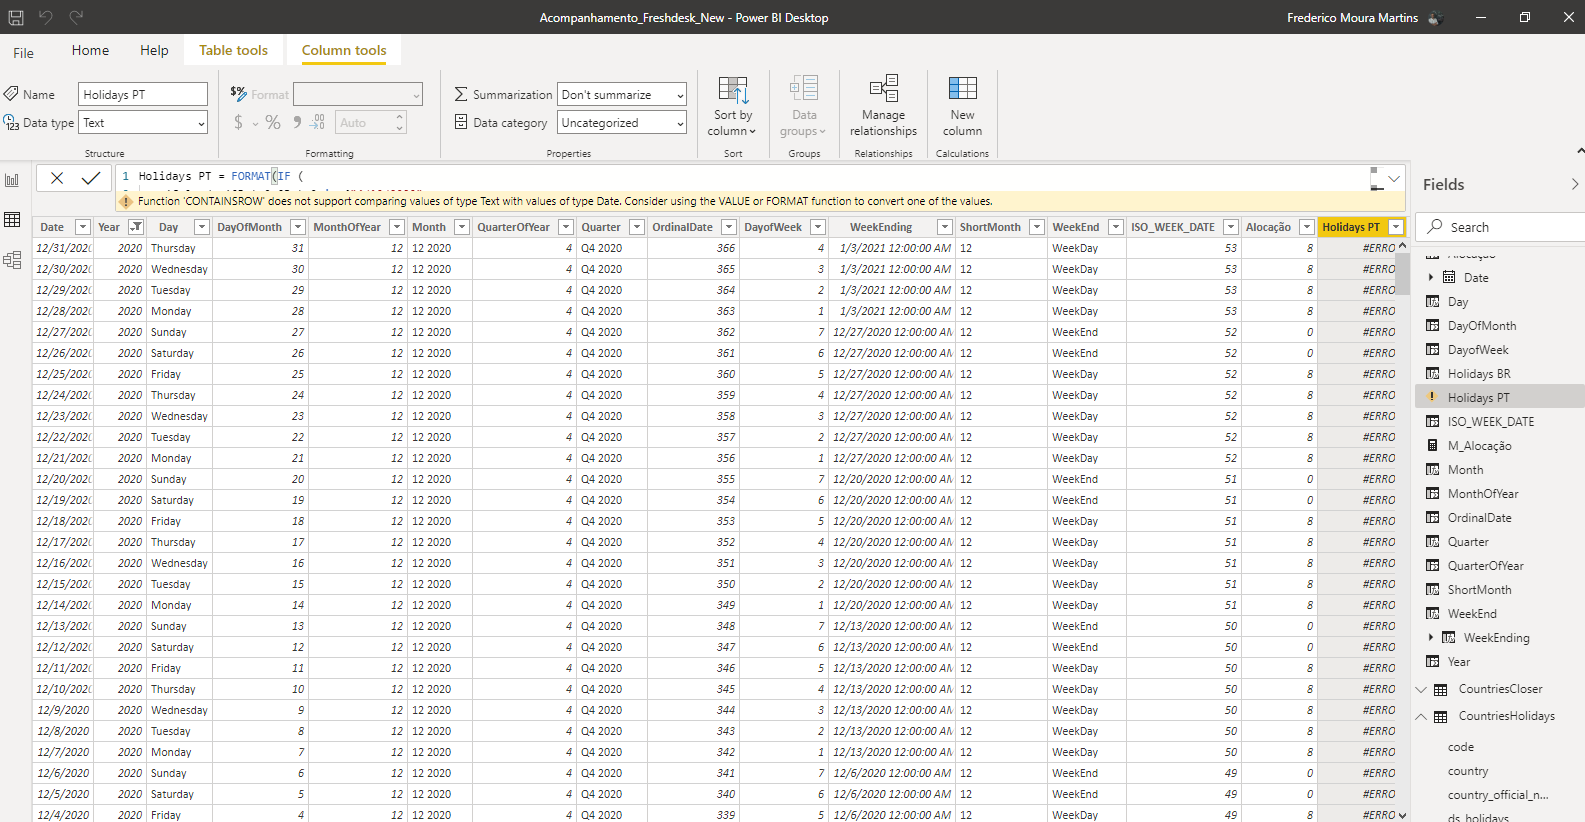Click user account avatar icon
Screen dimensions: 1585x822
(x=1436, y=17)
